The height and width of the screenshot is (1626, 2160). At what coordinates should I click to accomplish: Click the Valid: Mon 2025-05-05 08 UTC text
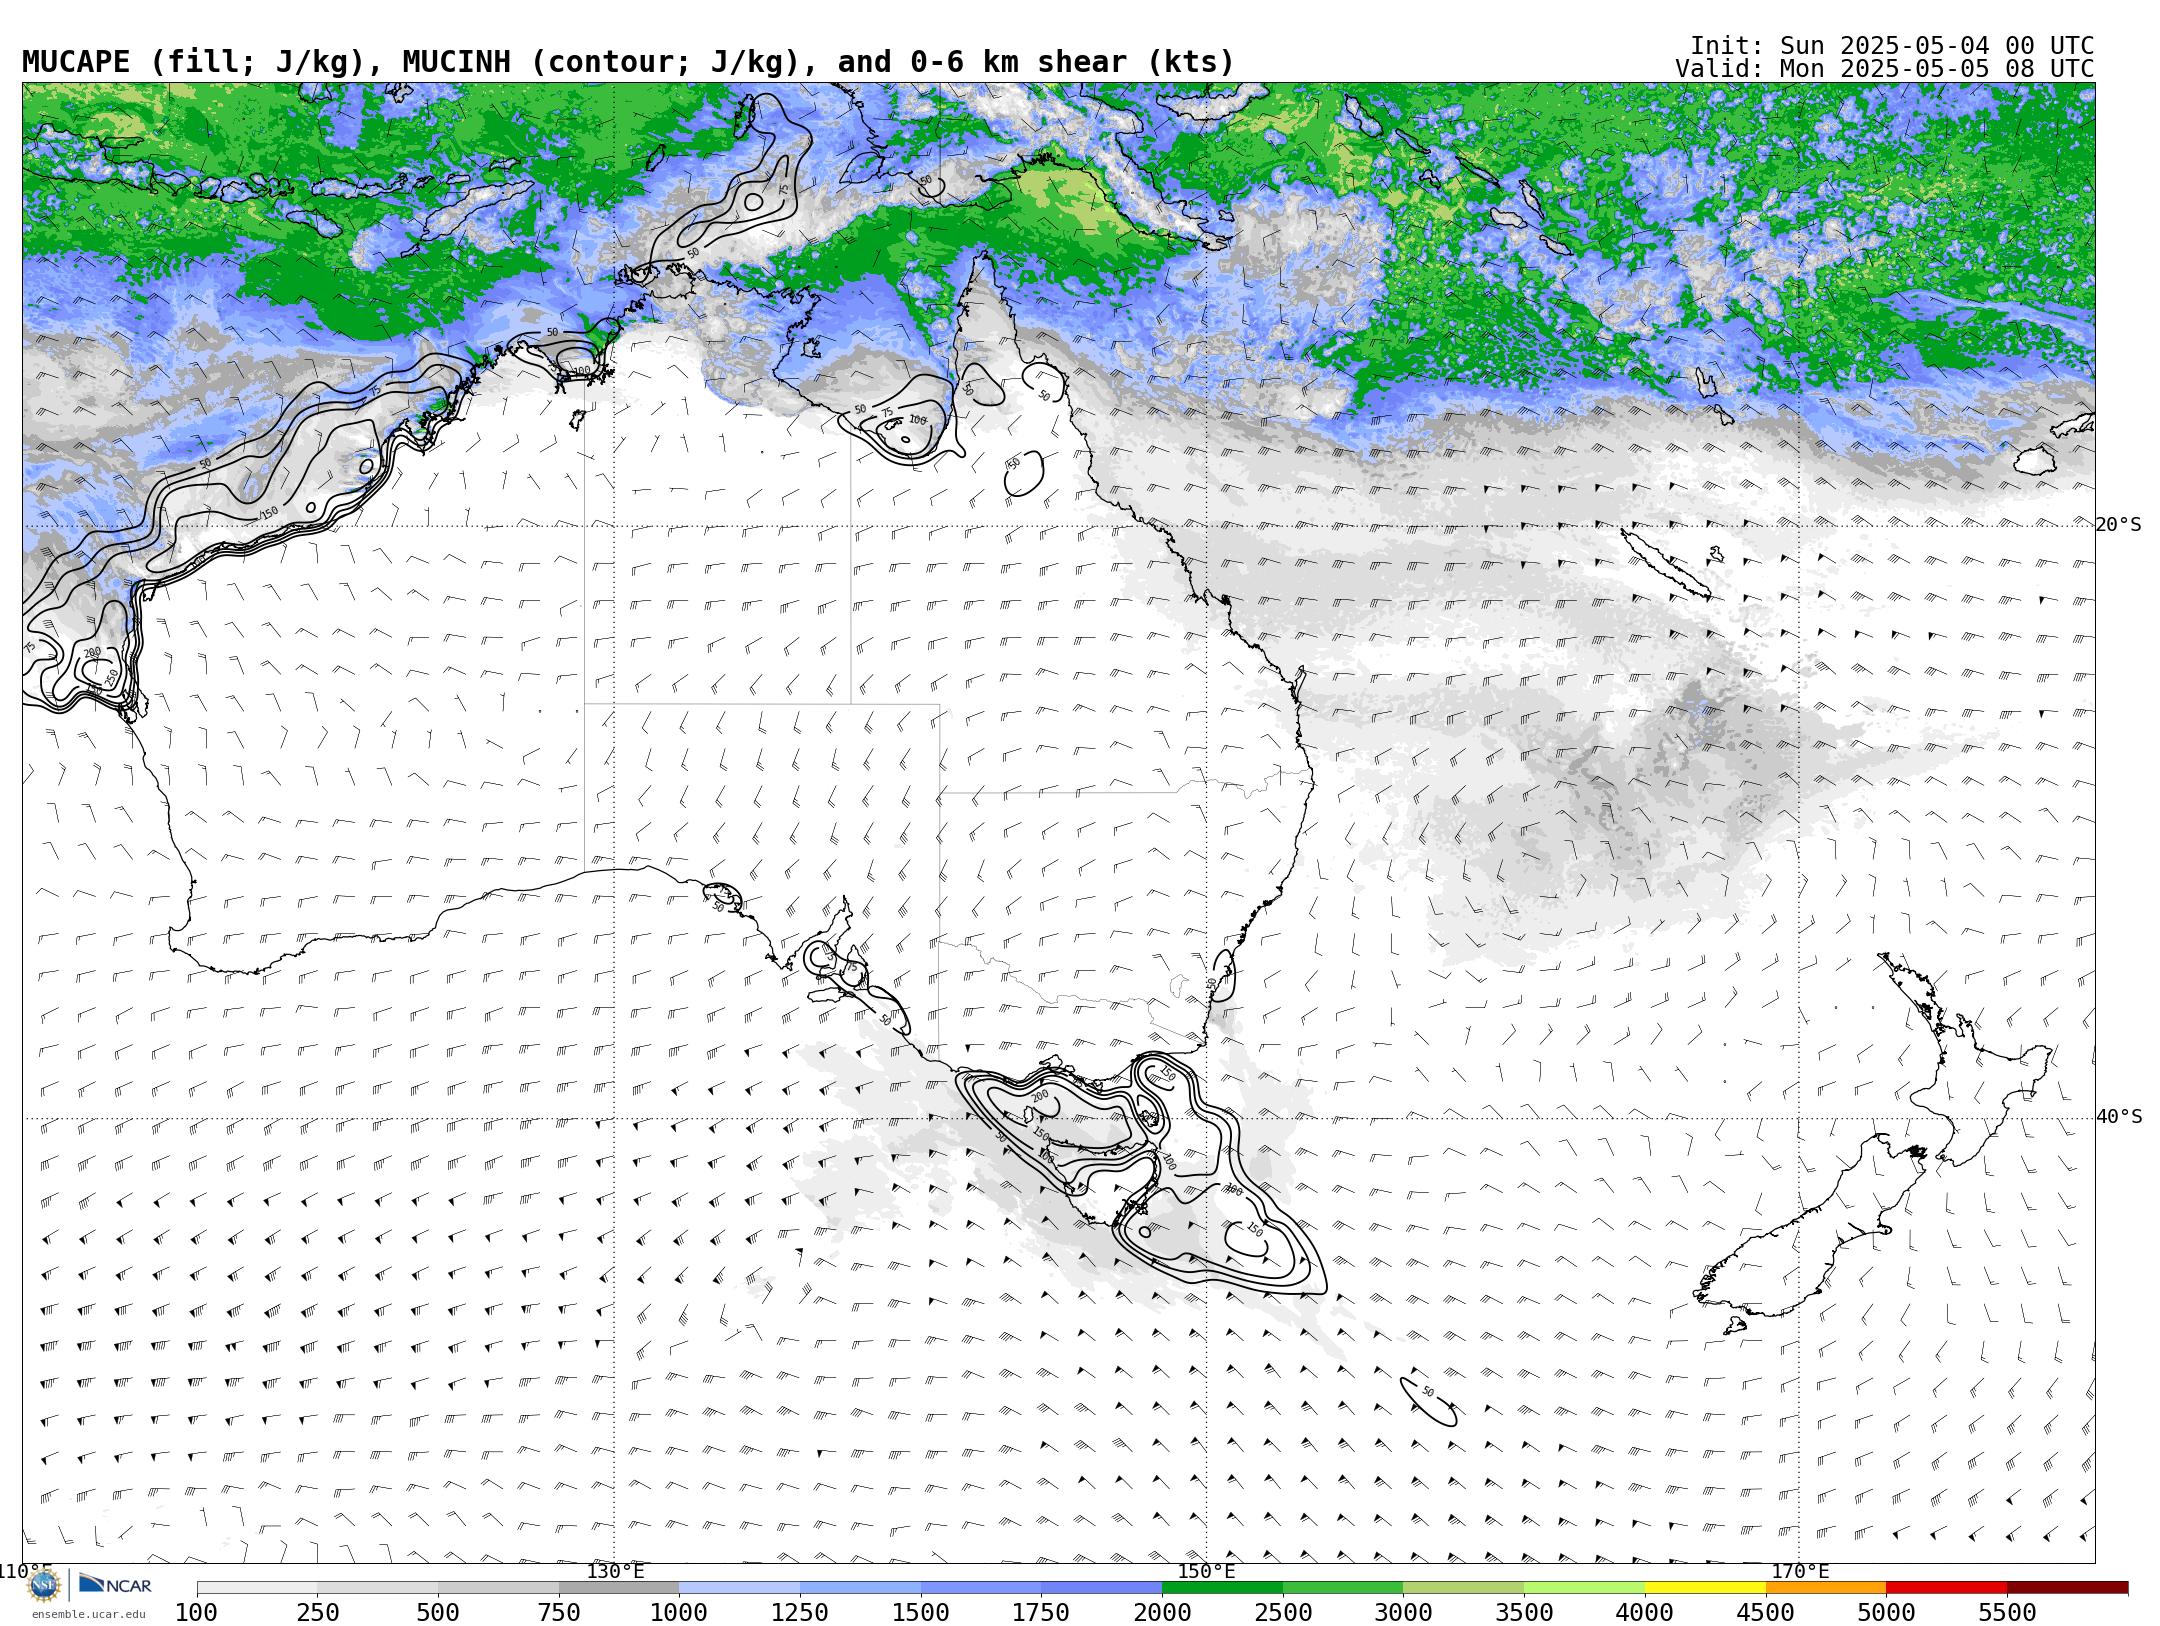1885,69
